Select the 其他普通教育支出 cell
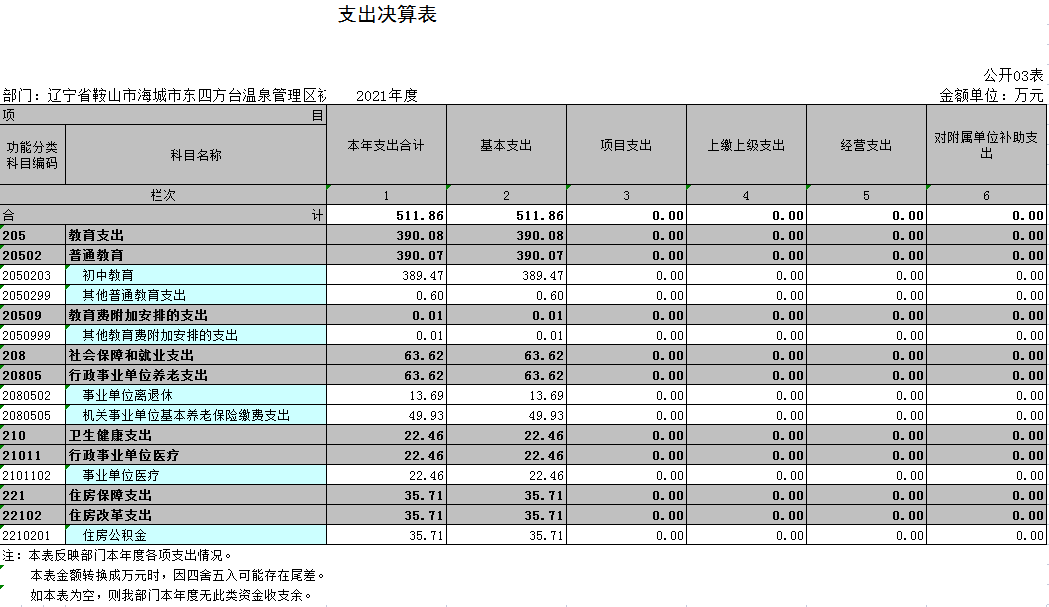Screen dimensions: 1049x607 coord(195,296)
